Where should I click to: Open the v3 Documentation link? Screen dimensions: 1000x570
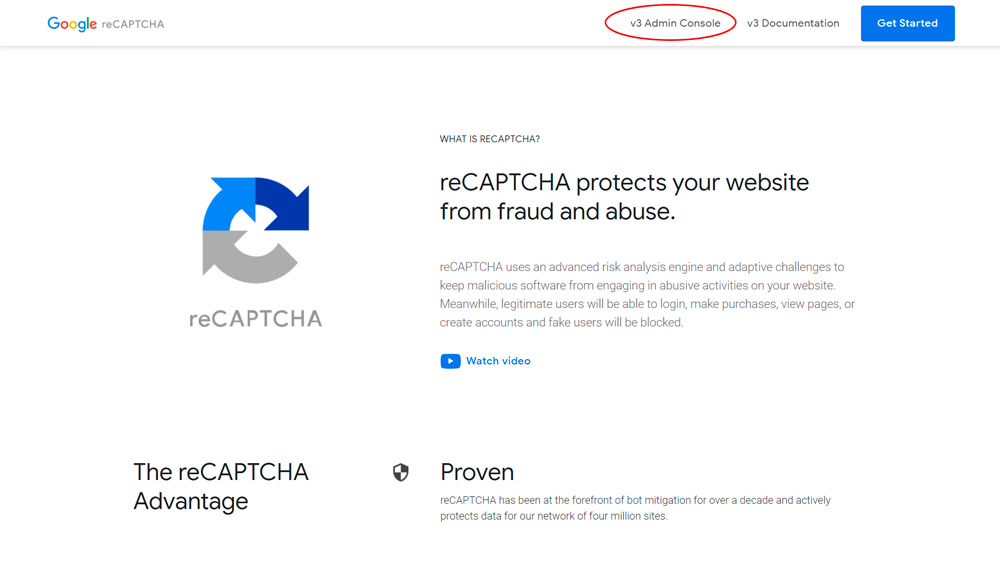(793, 23)
